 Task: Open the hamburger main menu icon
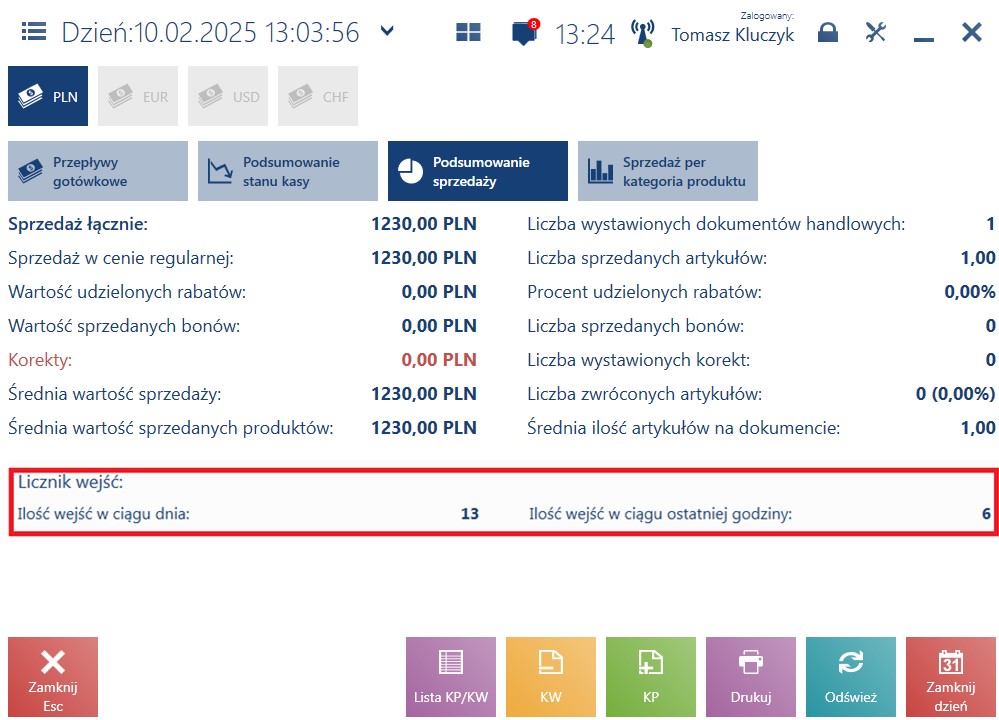point(34,31)
